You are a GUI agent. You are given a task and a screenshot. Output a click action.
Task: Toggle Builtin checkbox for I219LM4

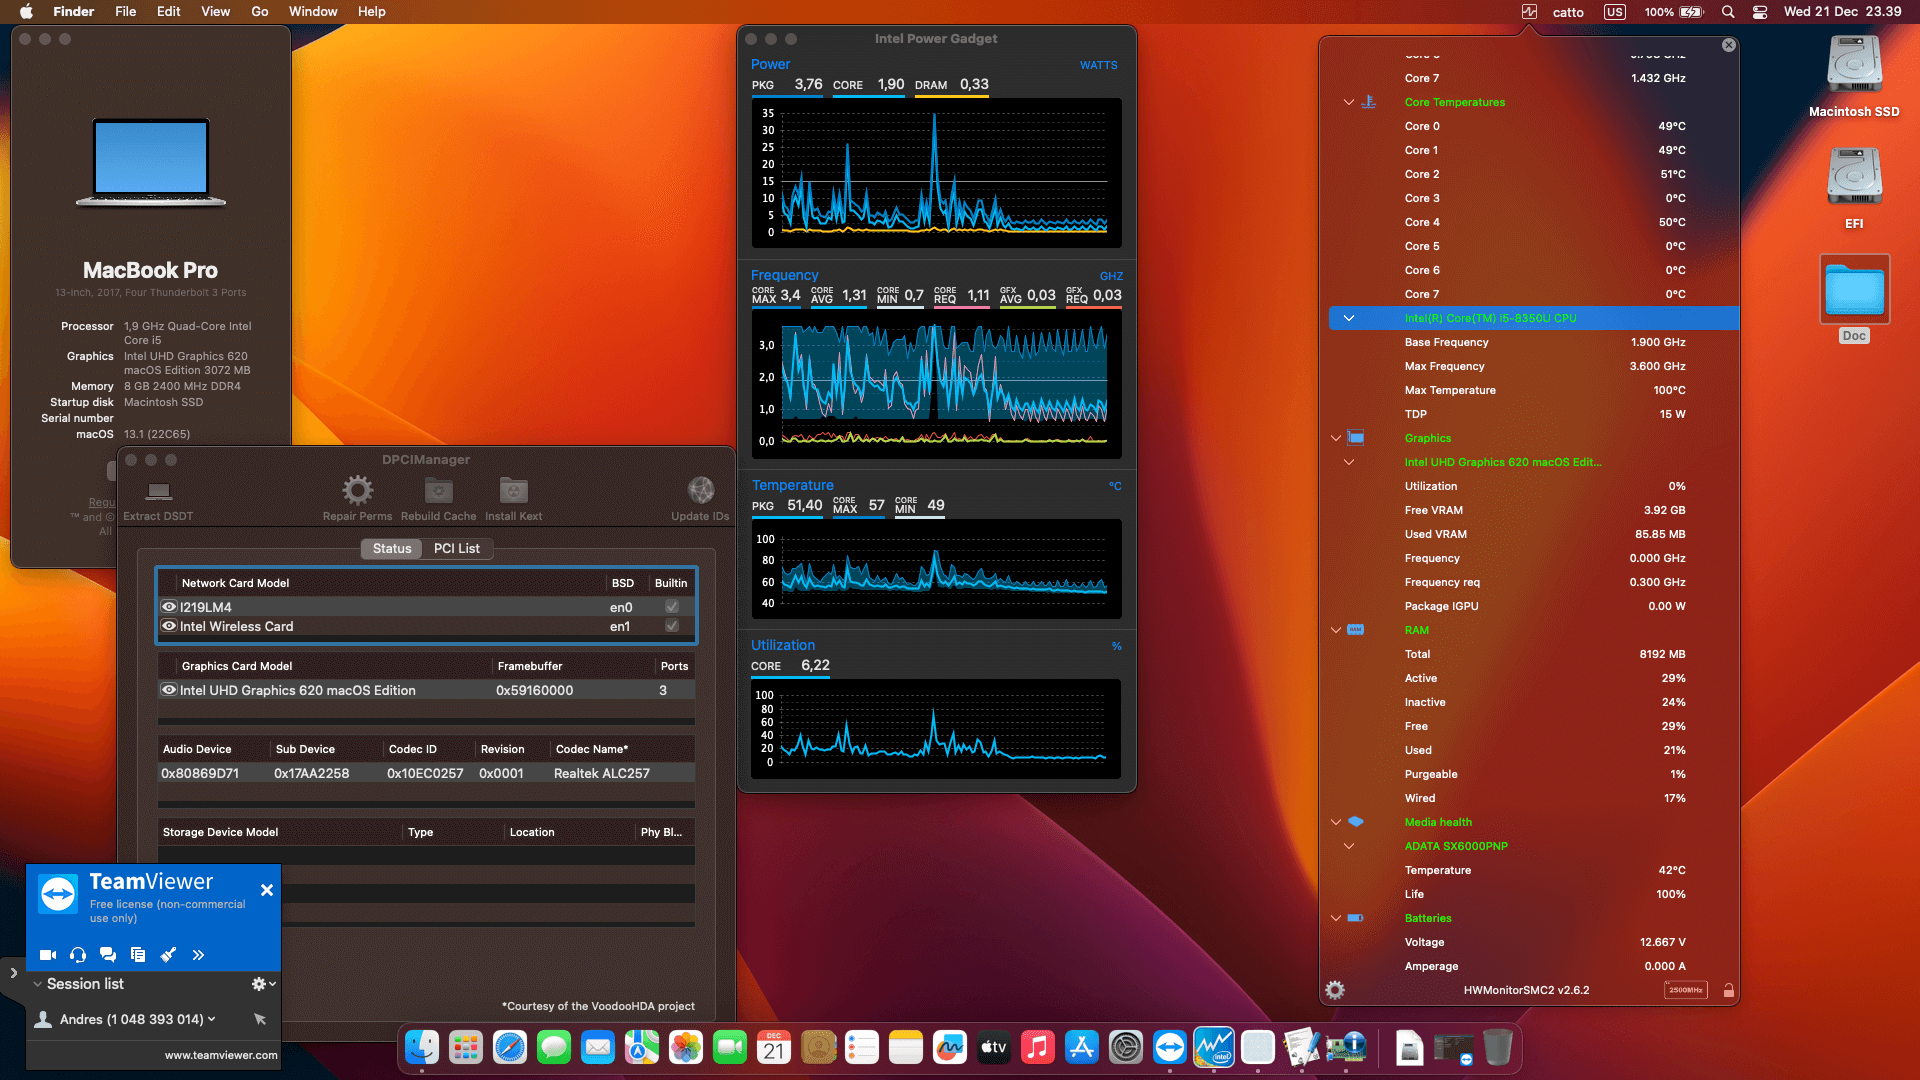click(672, 607)
